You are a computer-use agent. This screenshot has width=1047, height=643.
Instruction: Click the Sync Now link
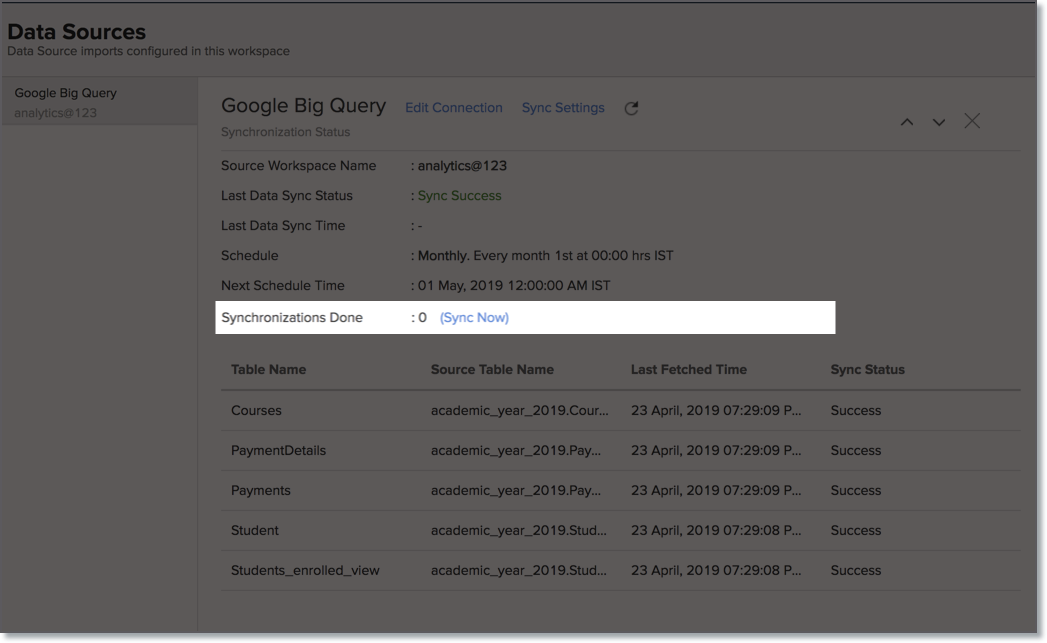[474, 318]
